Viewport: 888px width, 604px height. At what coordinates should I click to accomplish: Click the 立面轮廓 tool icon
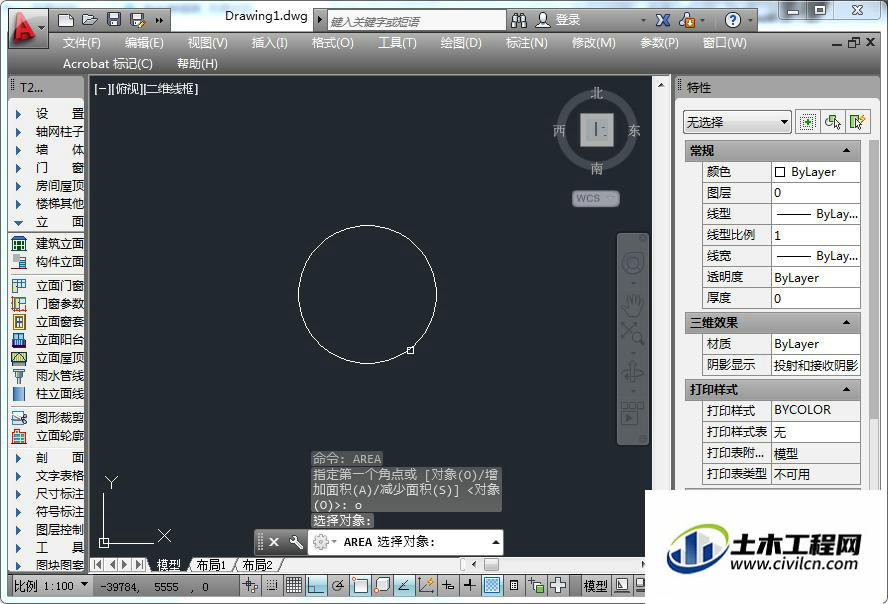coord(19,436)
